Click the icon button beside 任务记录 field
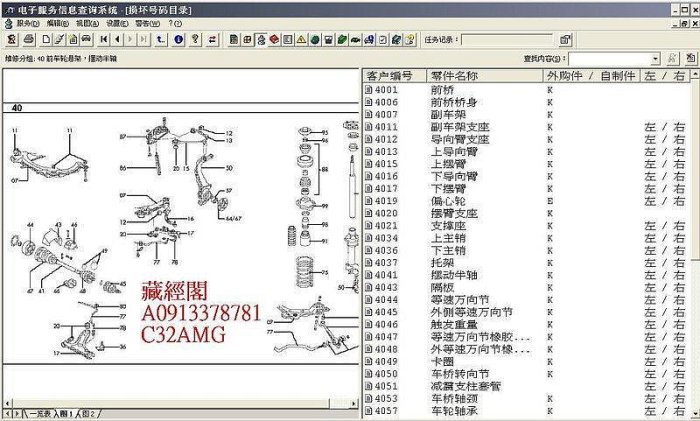 pos(566,40)
